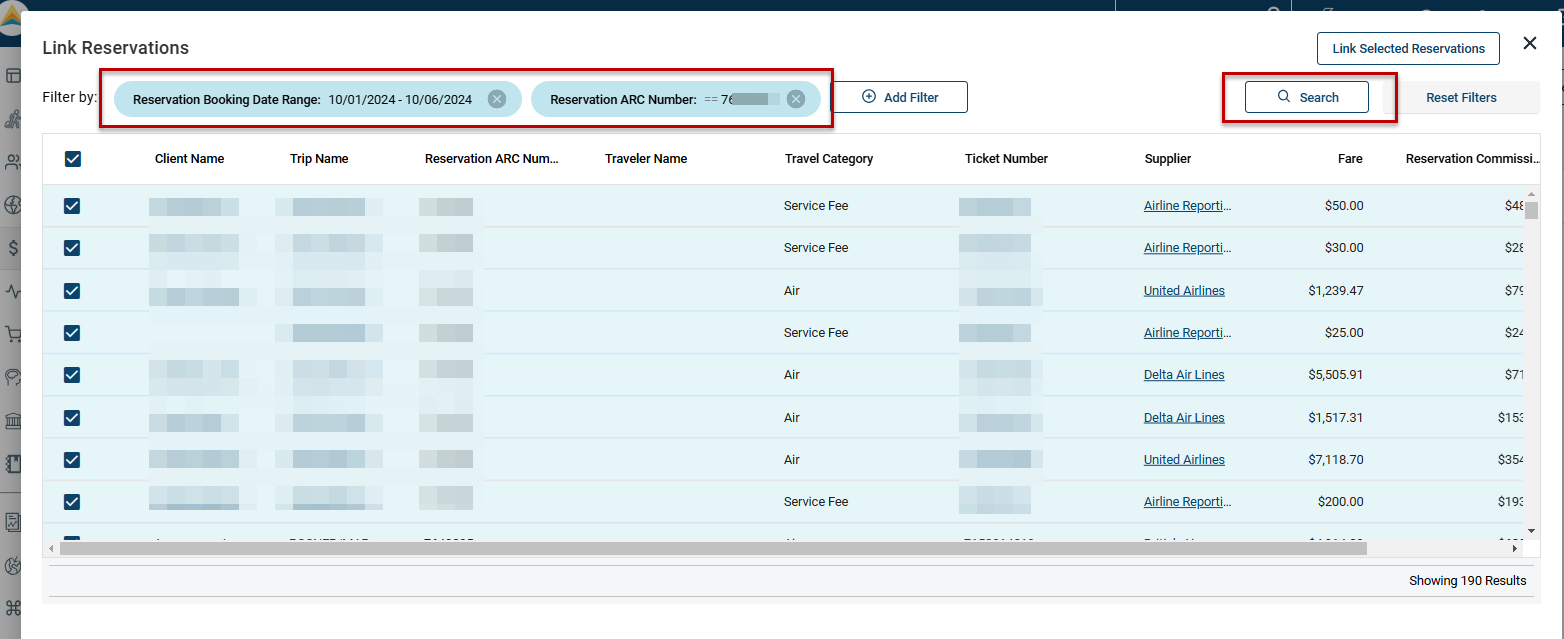Click the support headset icon in the sidebar

point(13,377)
